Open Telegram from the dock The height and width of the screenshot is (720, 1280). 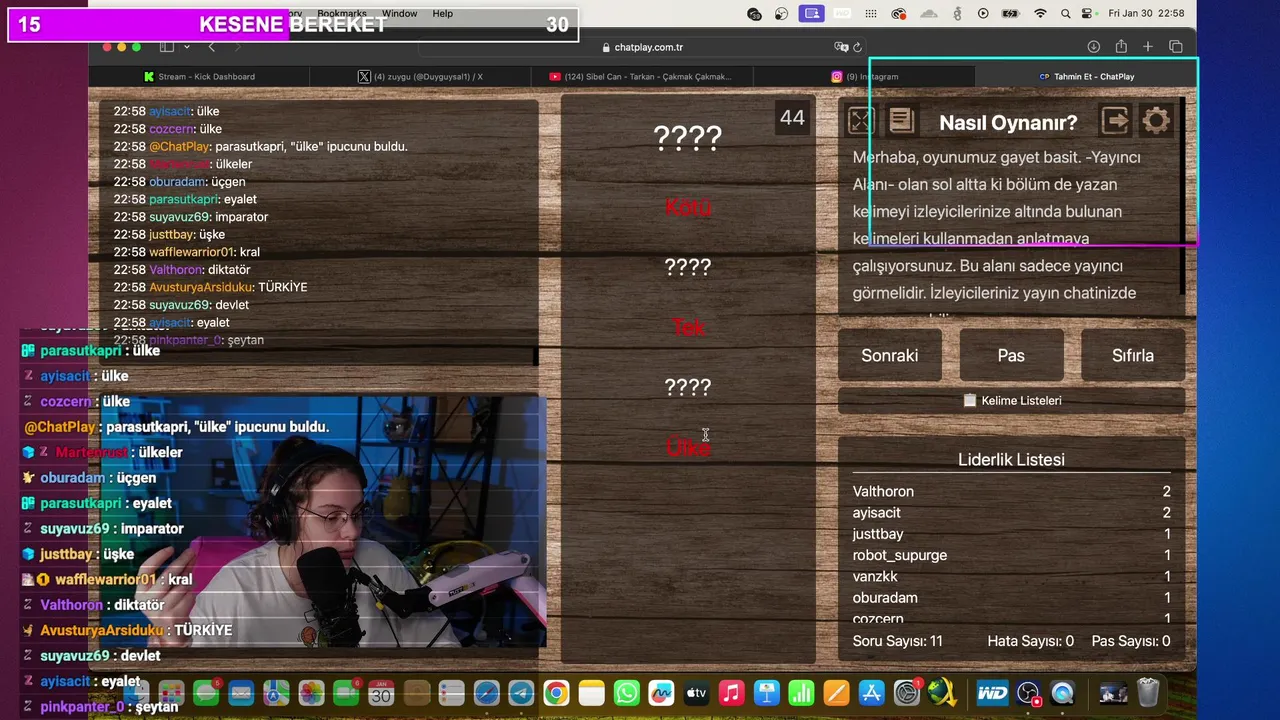521,693
